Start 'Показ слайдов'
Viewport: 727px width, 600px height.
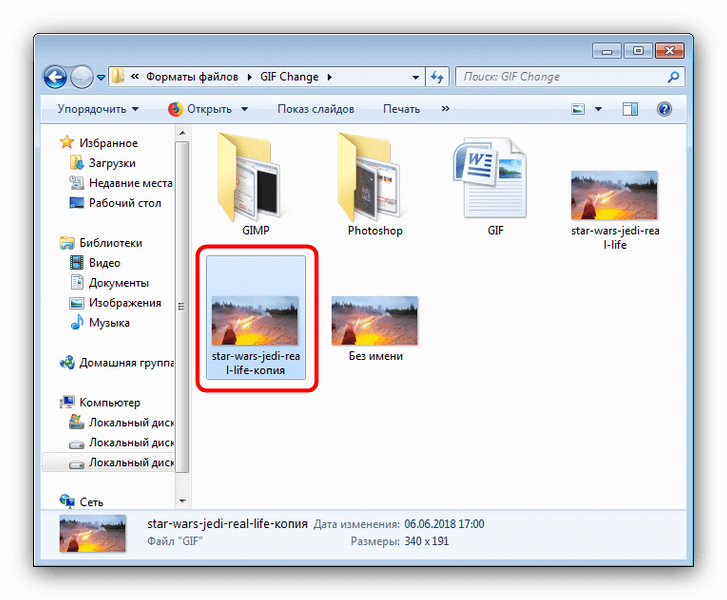316,109
